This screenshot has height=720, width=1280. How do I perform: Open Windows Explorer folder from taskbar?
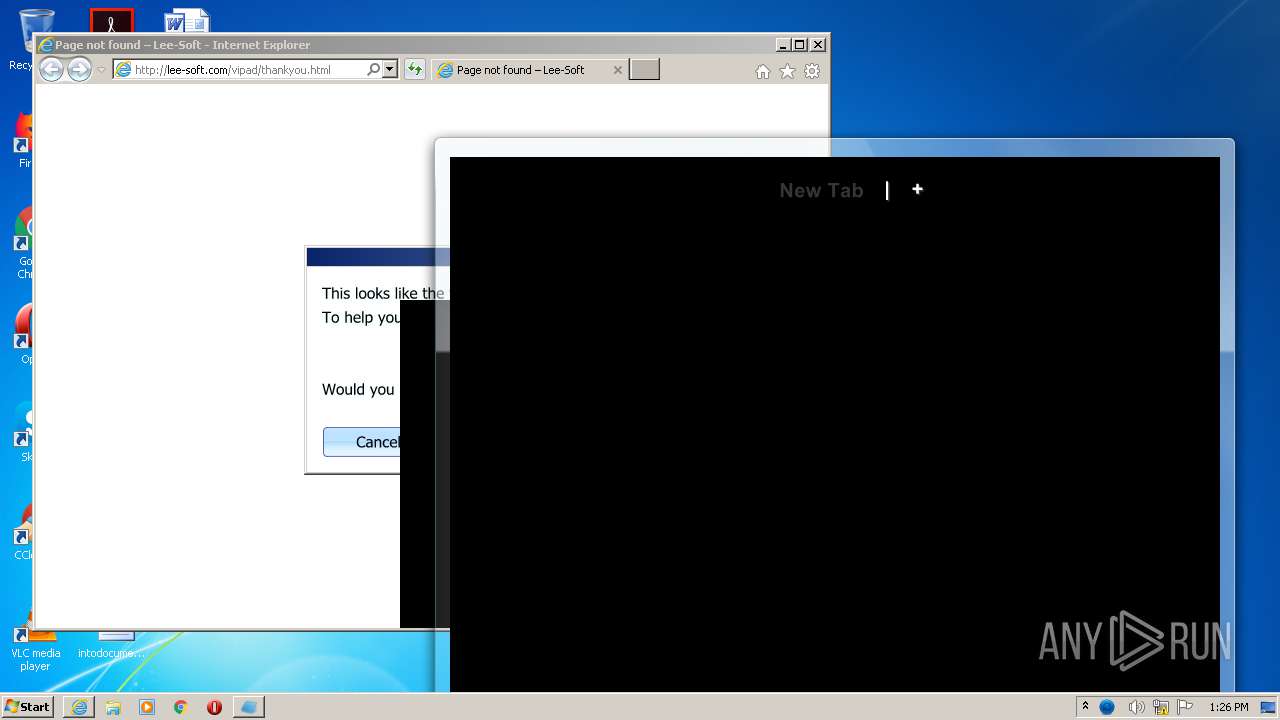(113, 707)
